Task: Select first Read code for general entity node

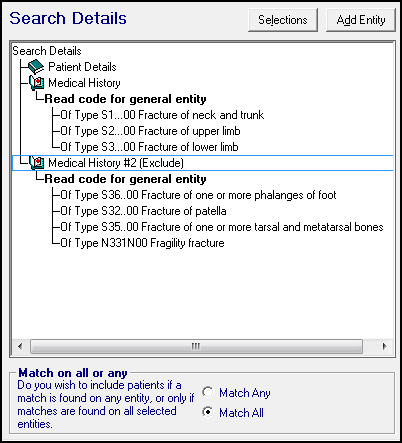Action: [x=125, y=99]
